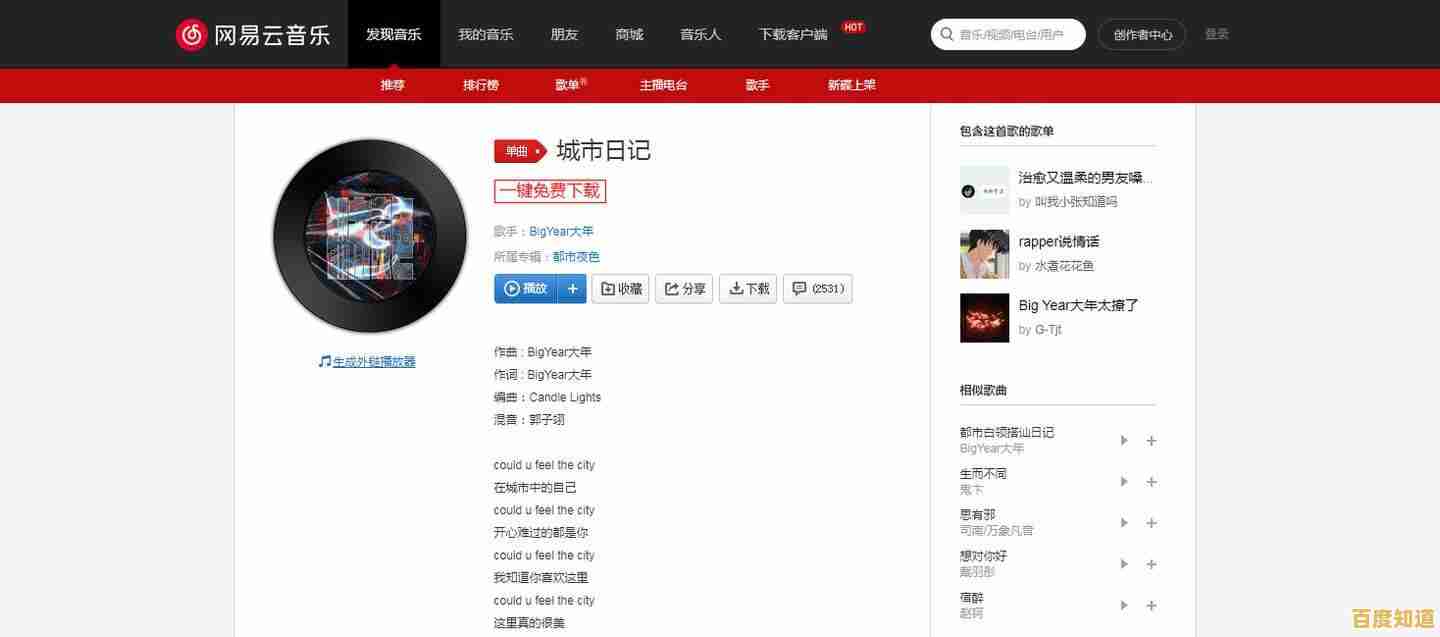
Task: Open the 我的音乐 menu
Action: point(486,34)
